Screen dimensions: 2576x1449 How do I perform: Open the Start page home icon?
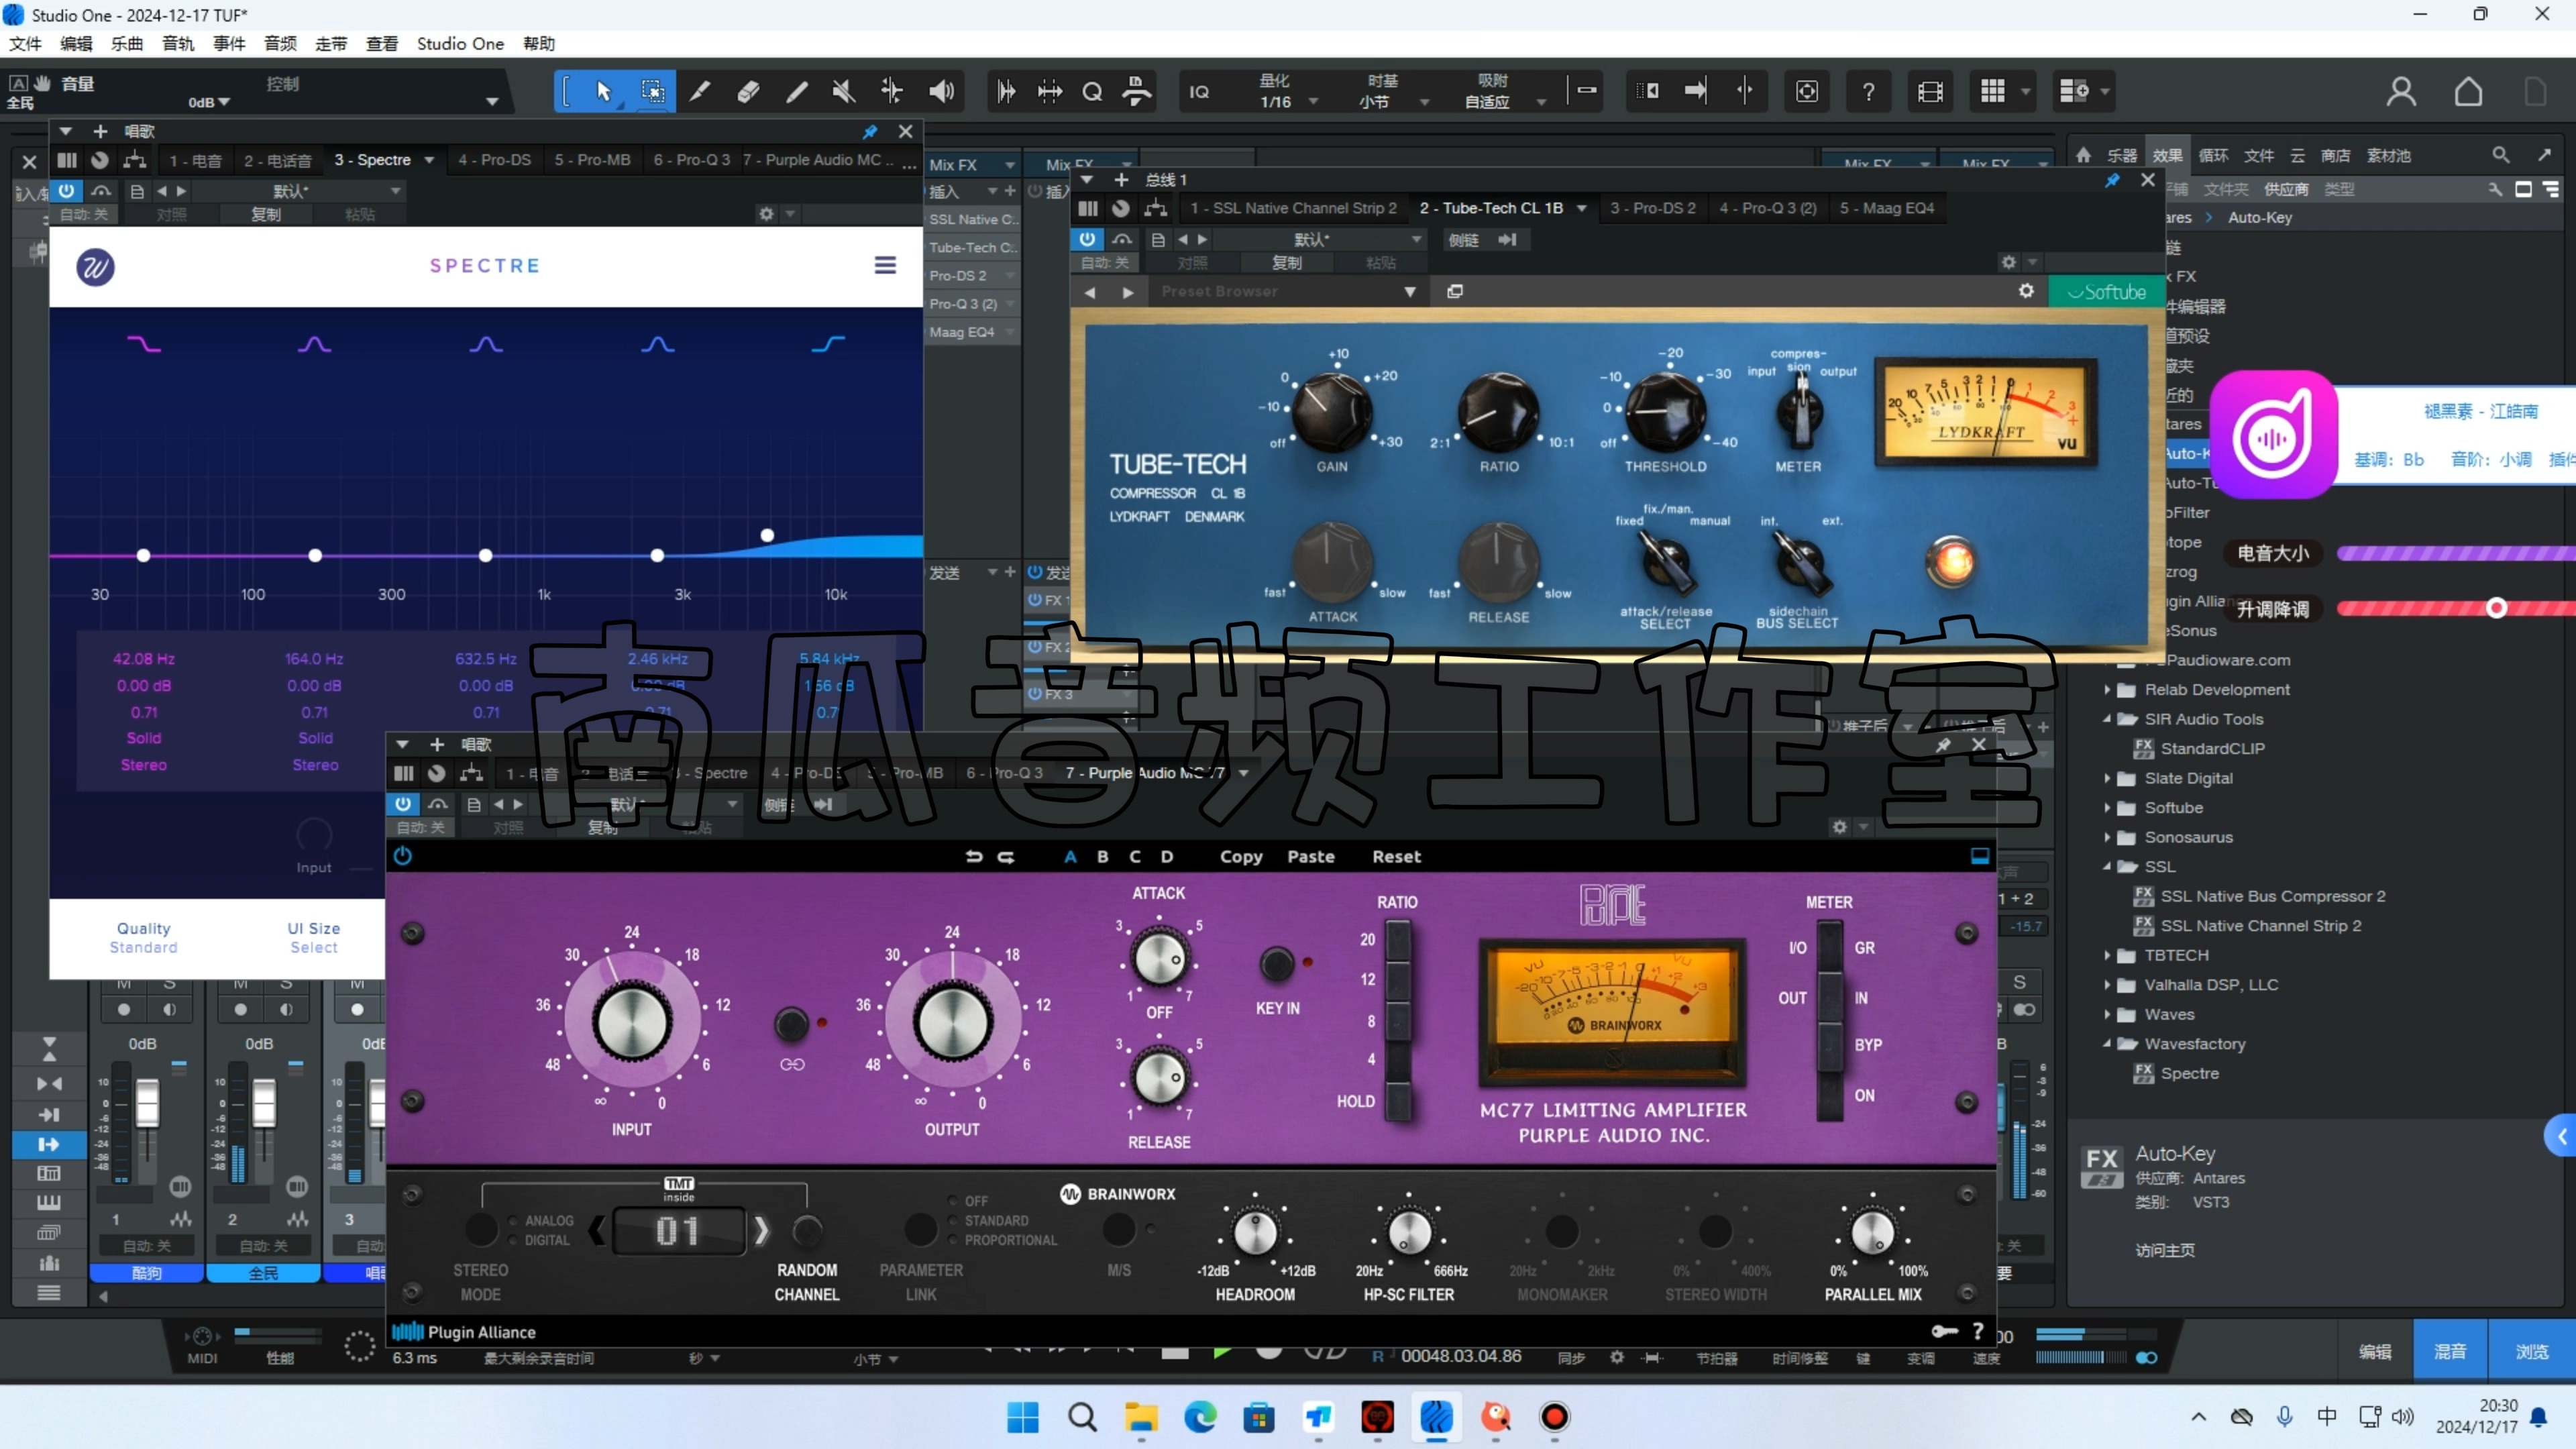[2468, 92]
